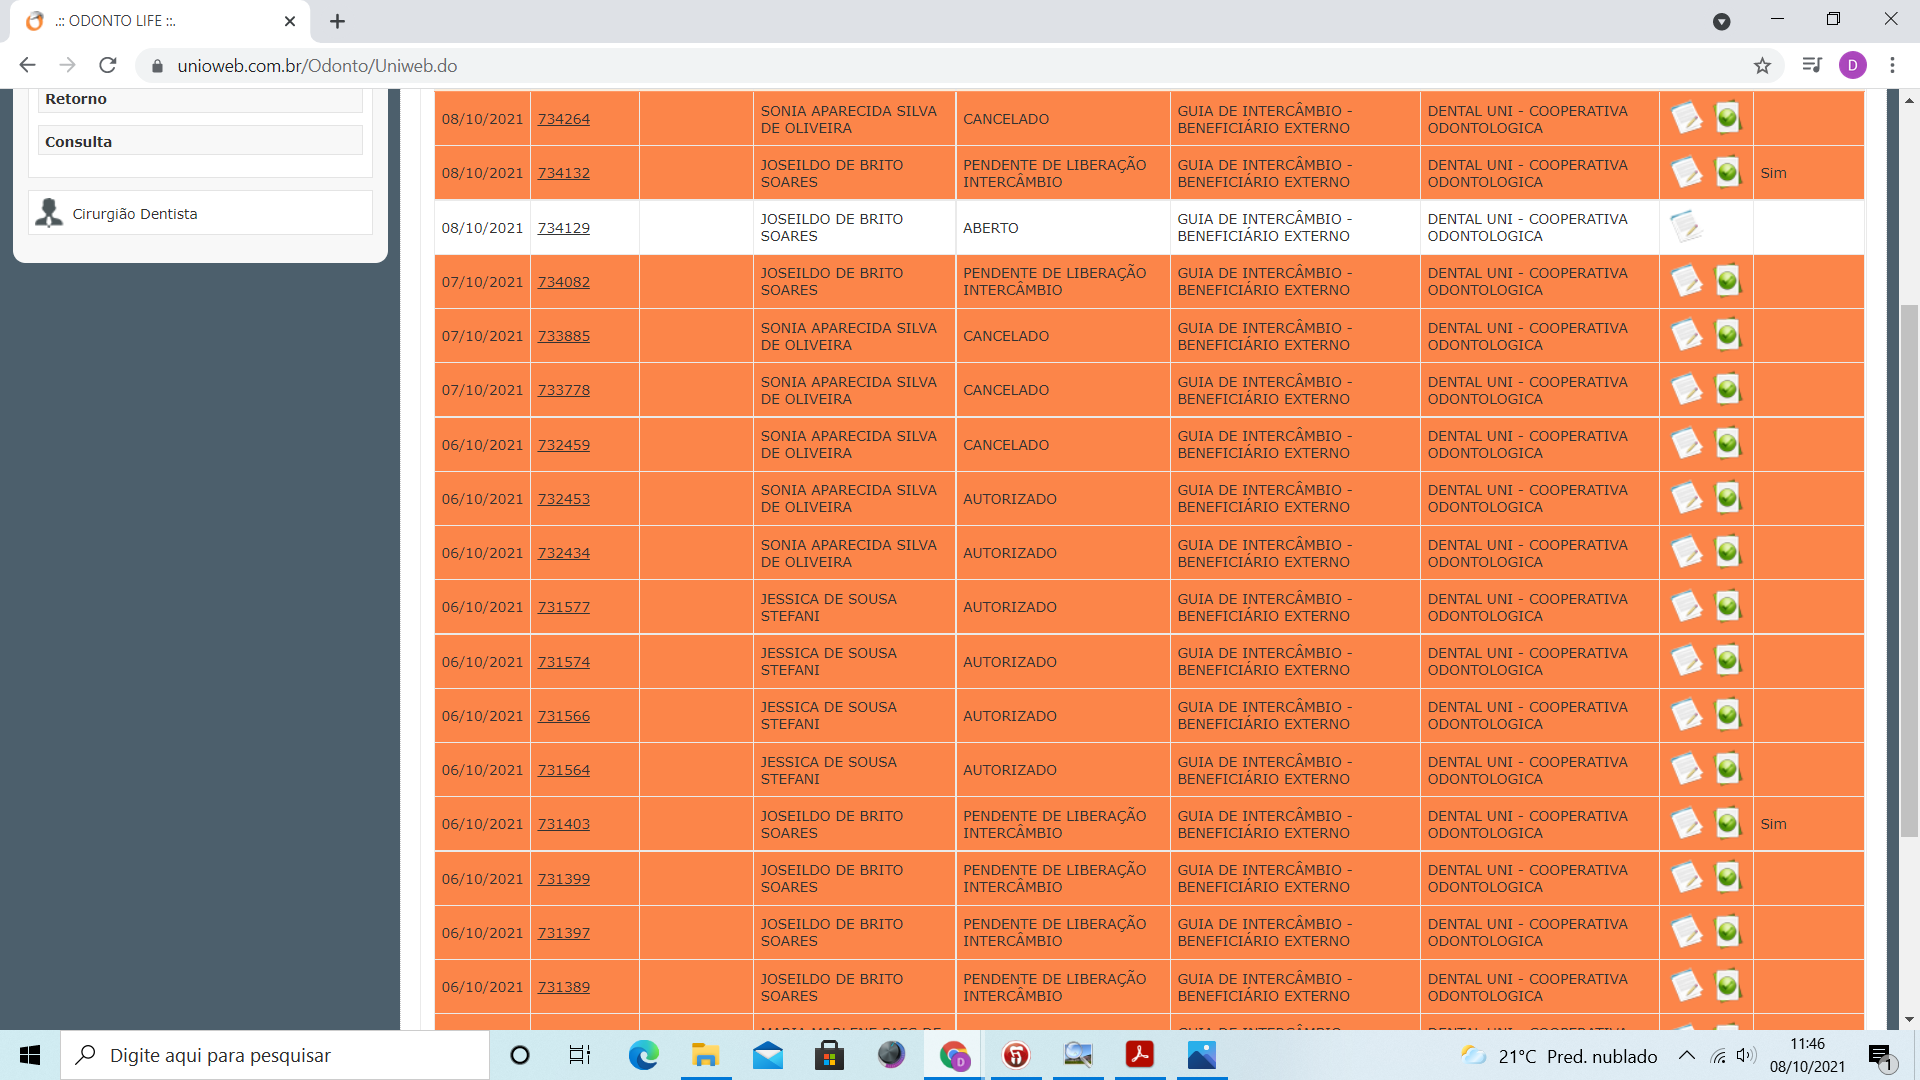Click edit icon for guide 734264
Screen dimensions: 1920x1080
(1686, 118)
